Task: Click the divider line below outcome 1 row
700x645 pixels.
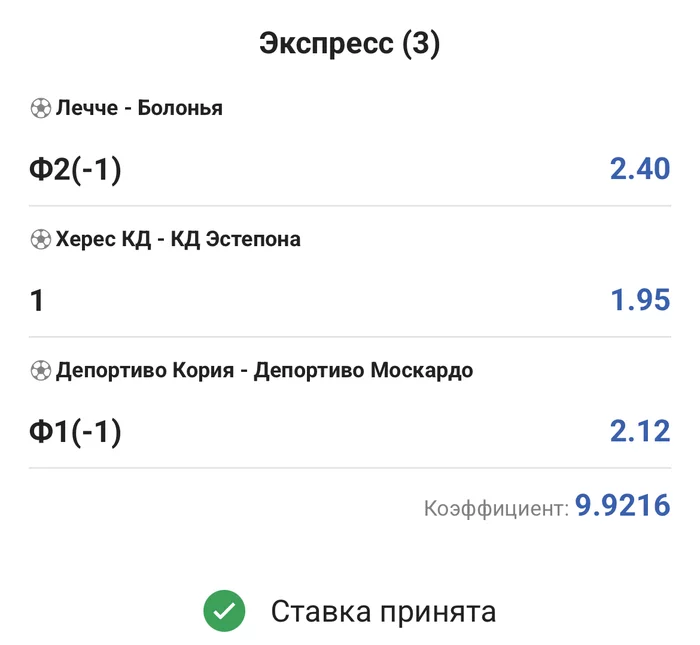Action: click(x=349, y=337)
